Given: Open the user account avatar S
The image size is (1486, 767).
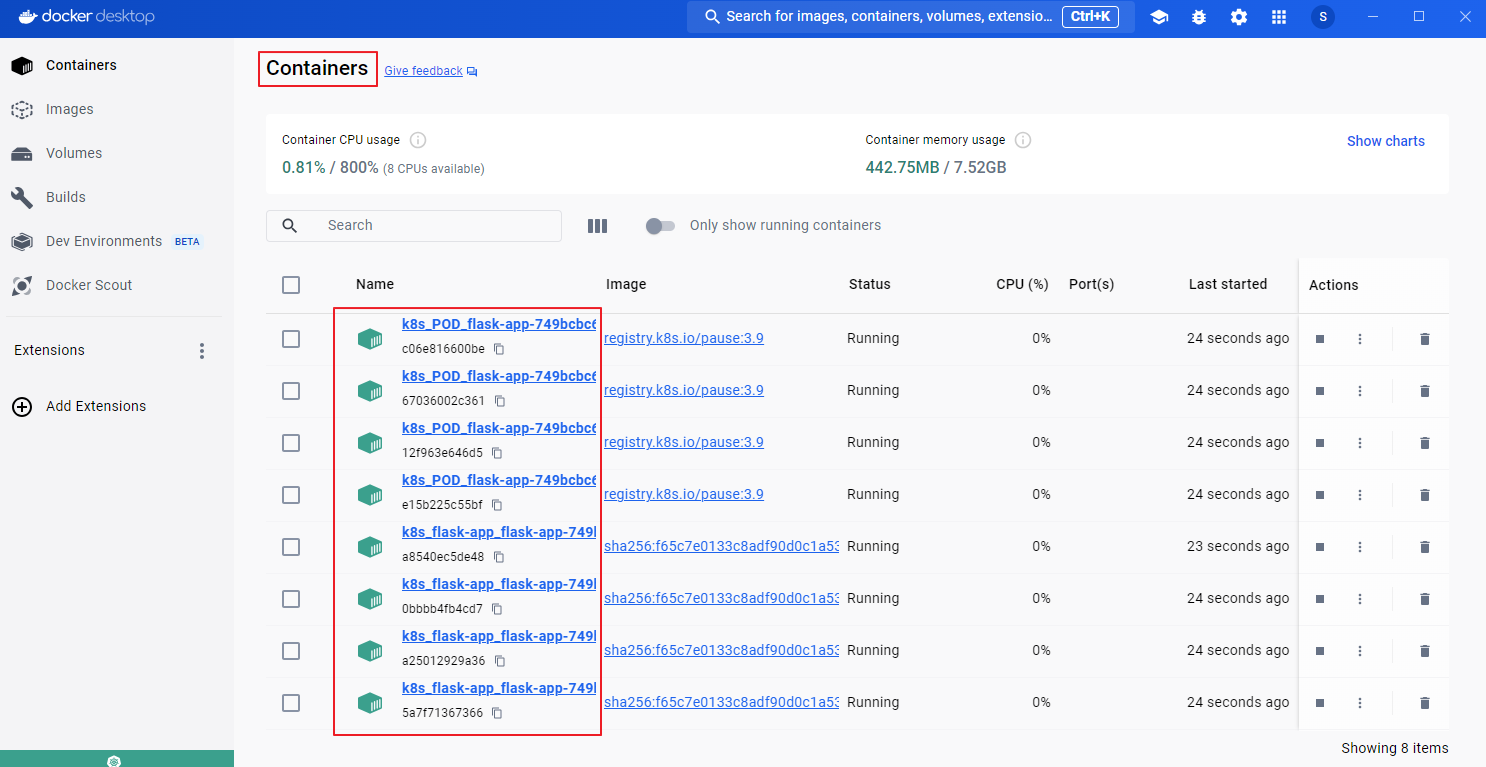Looking at the screenshot, I should coord(1323,17).
